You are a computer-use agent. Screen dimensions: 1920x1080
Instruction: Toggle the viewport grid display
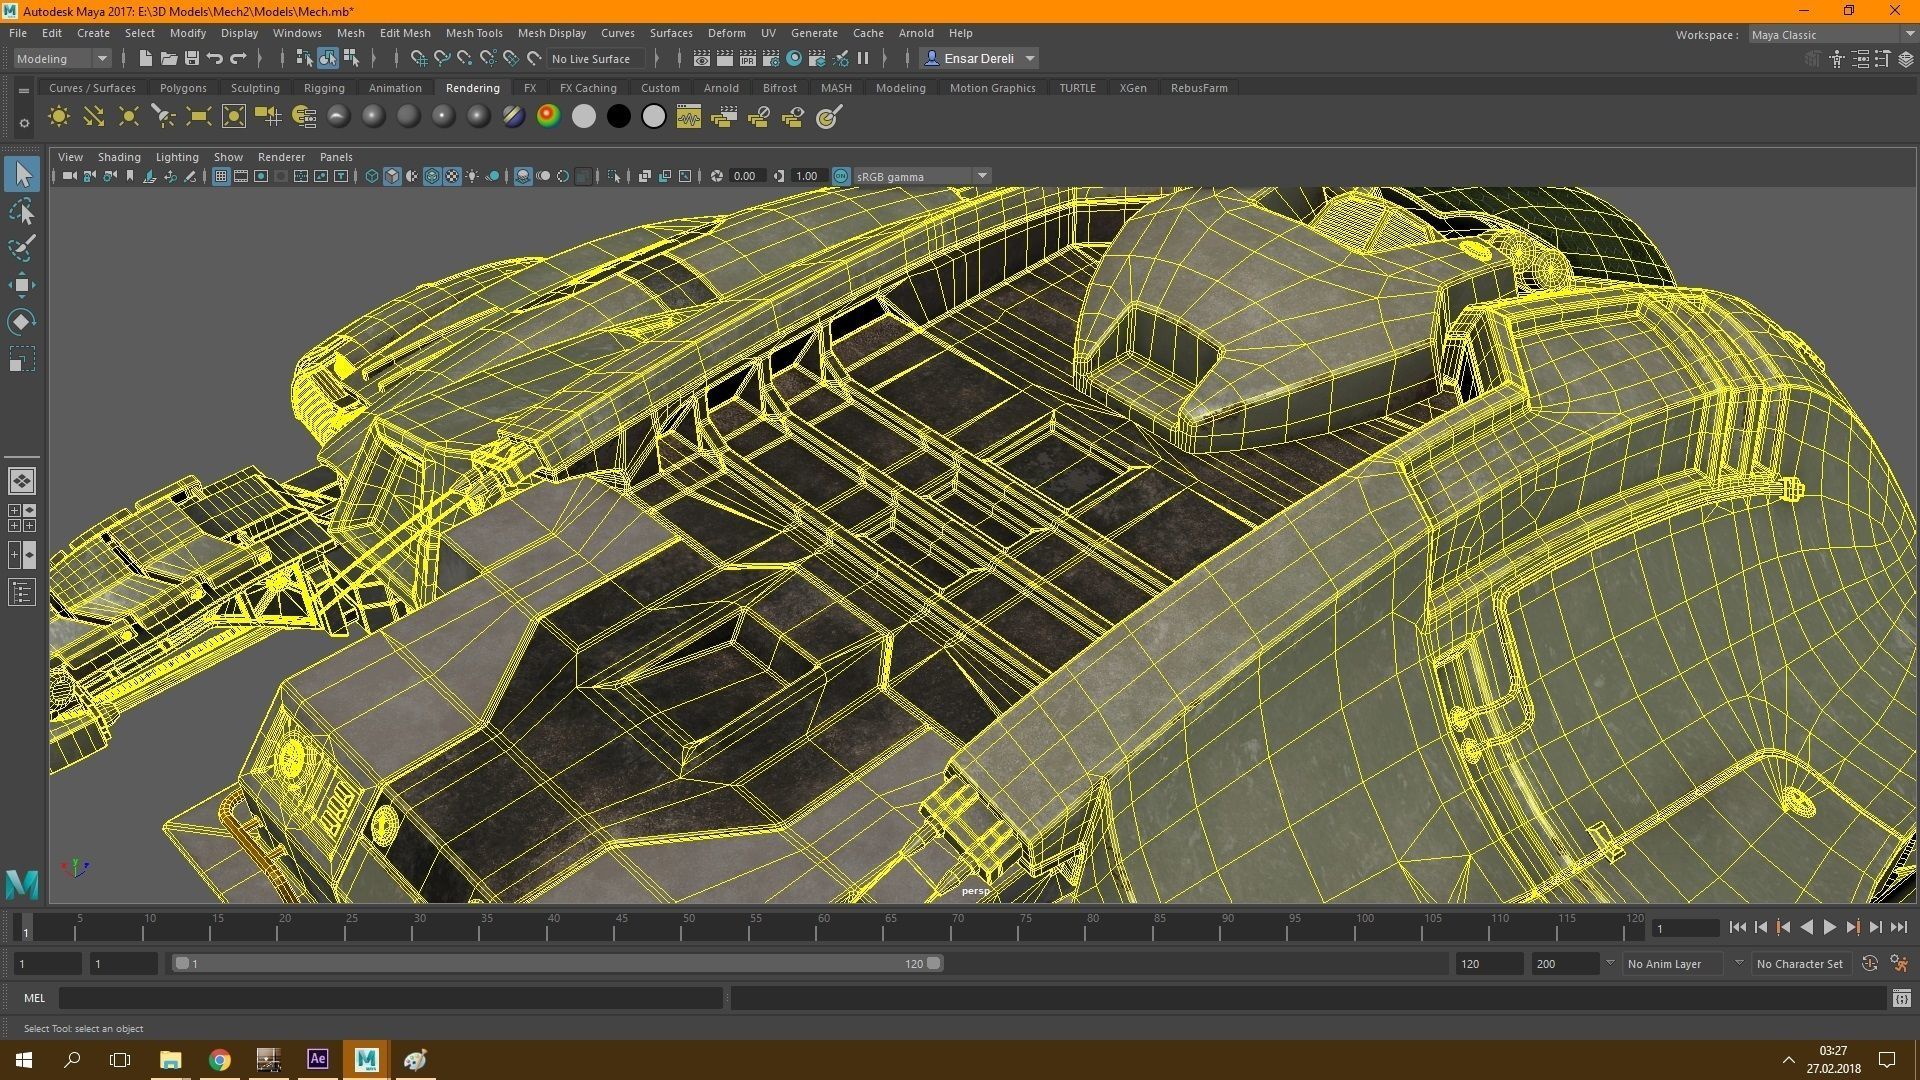tap(221, 177)
